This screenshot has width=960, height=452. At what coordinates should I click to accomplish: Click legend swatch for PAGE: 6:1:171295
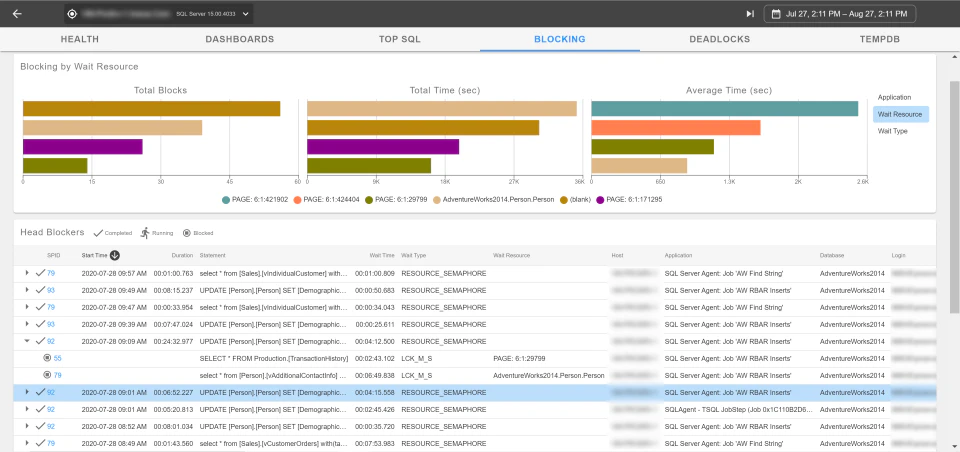coord(600,200)
